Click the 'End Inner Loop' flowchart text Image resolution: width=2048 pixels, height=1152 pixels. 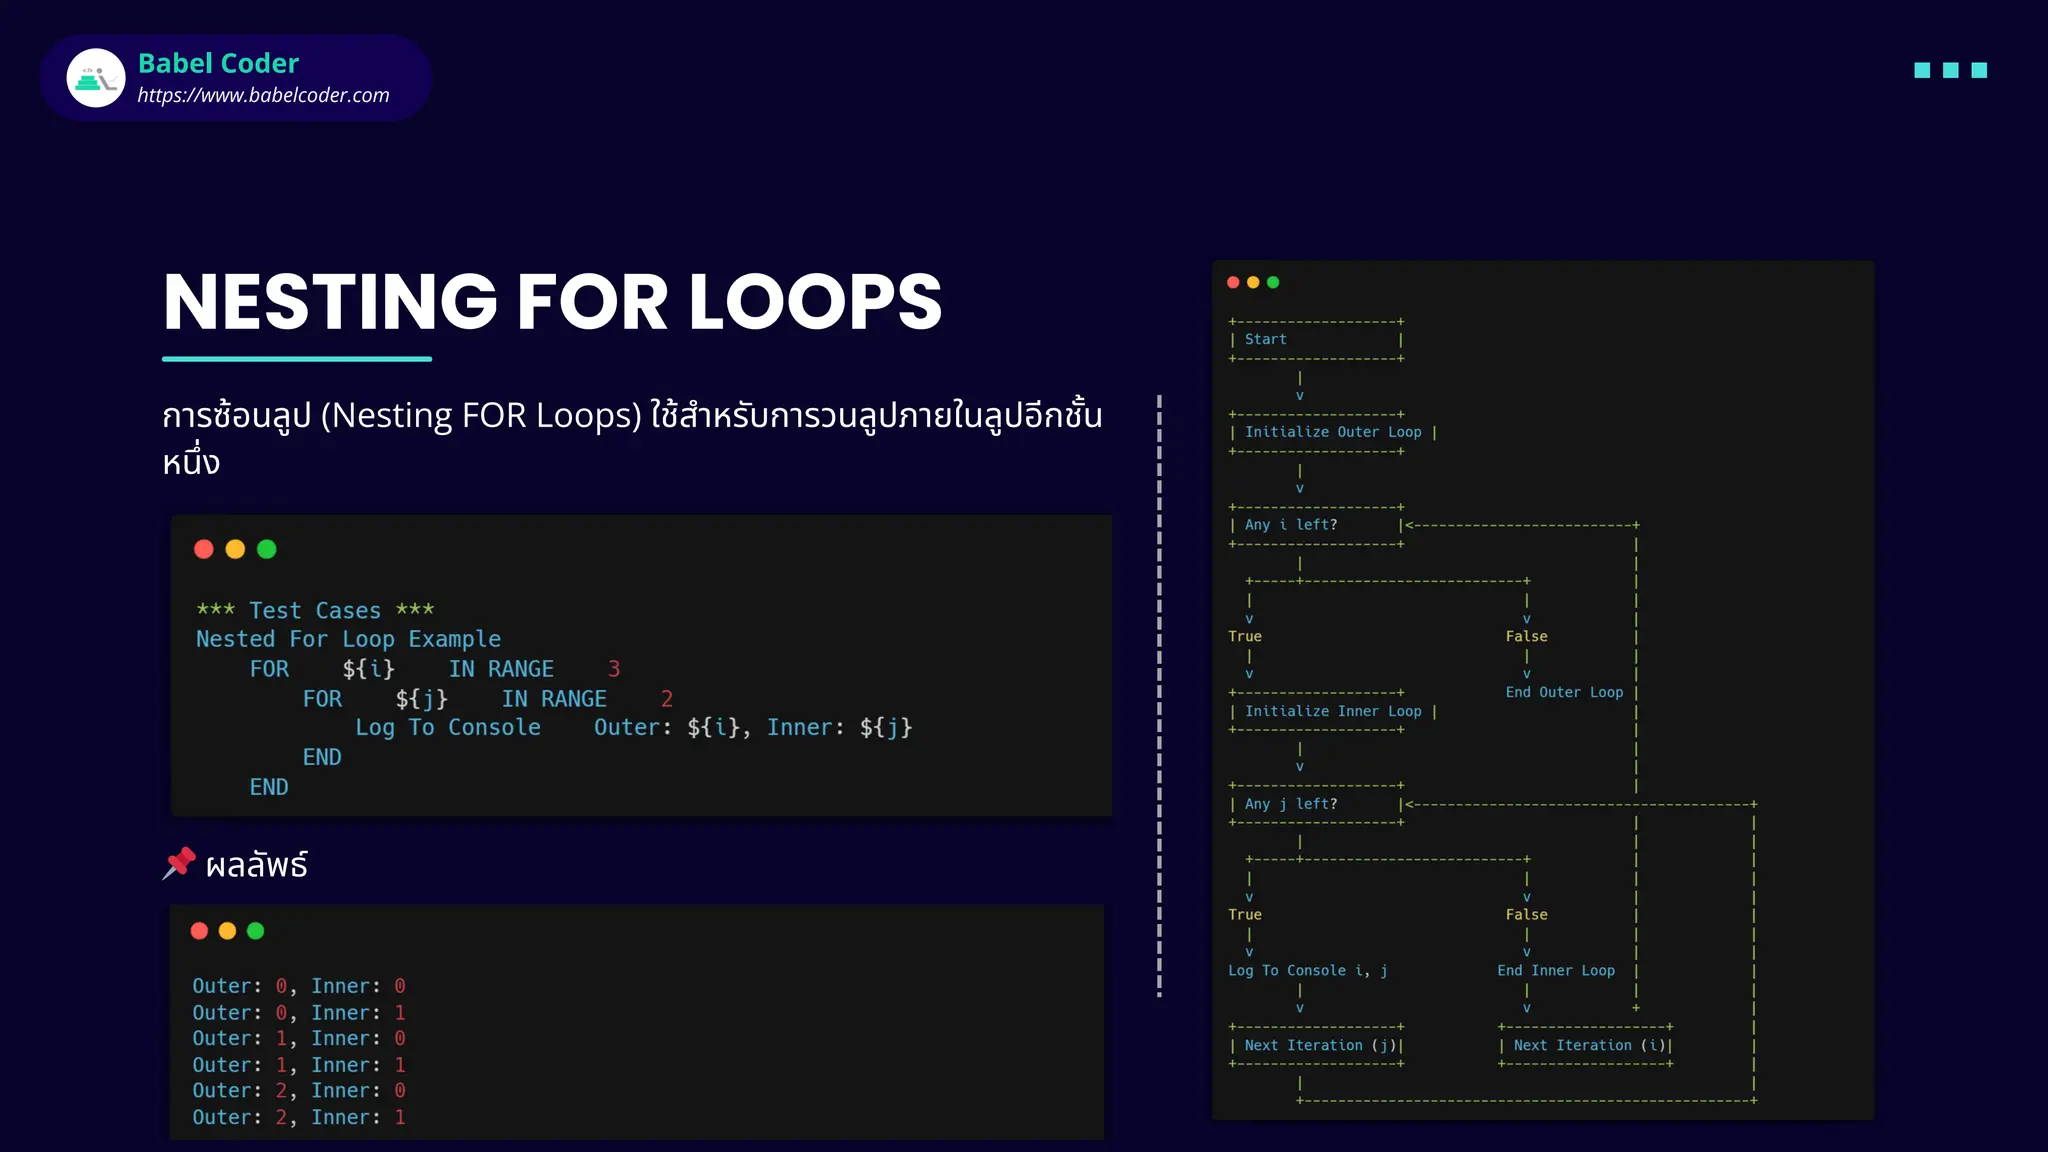(1556, 971)
